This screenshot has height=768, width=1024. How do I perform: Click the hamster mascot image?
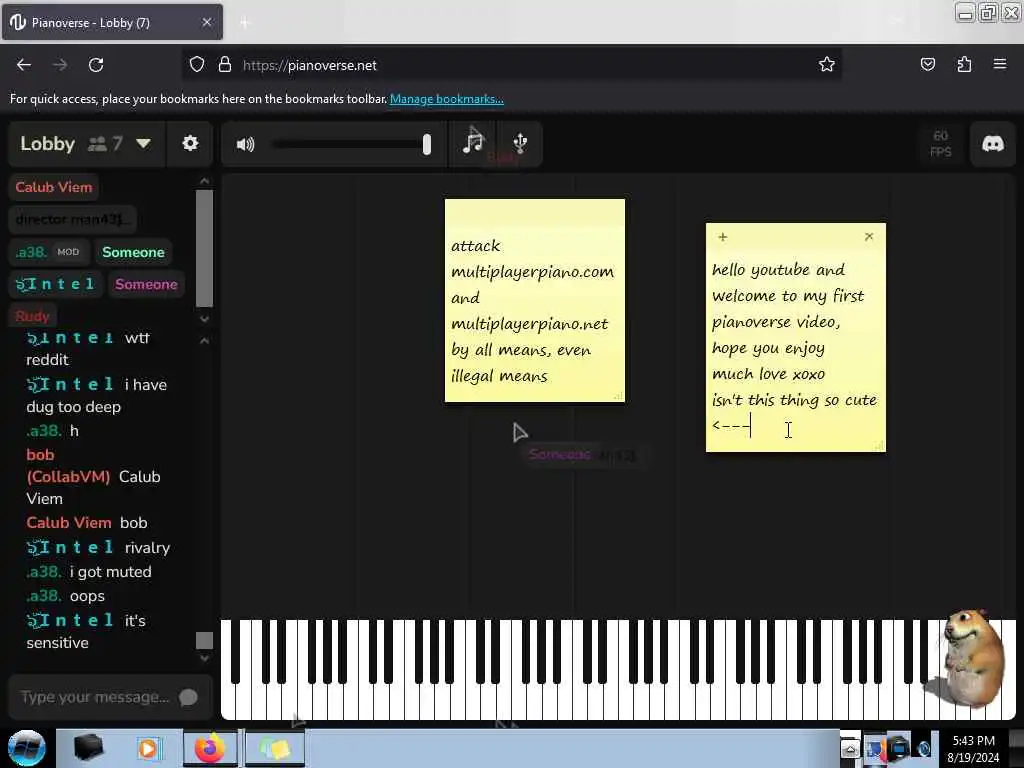coord(974,657)
